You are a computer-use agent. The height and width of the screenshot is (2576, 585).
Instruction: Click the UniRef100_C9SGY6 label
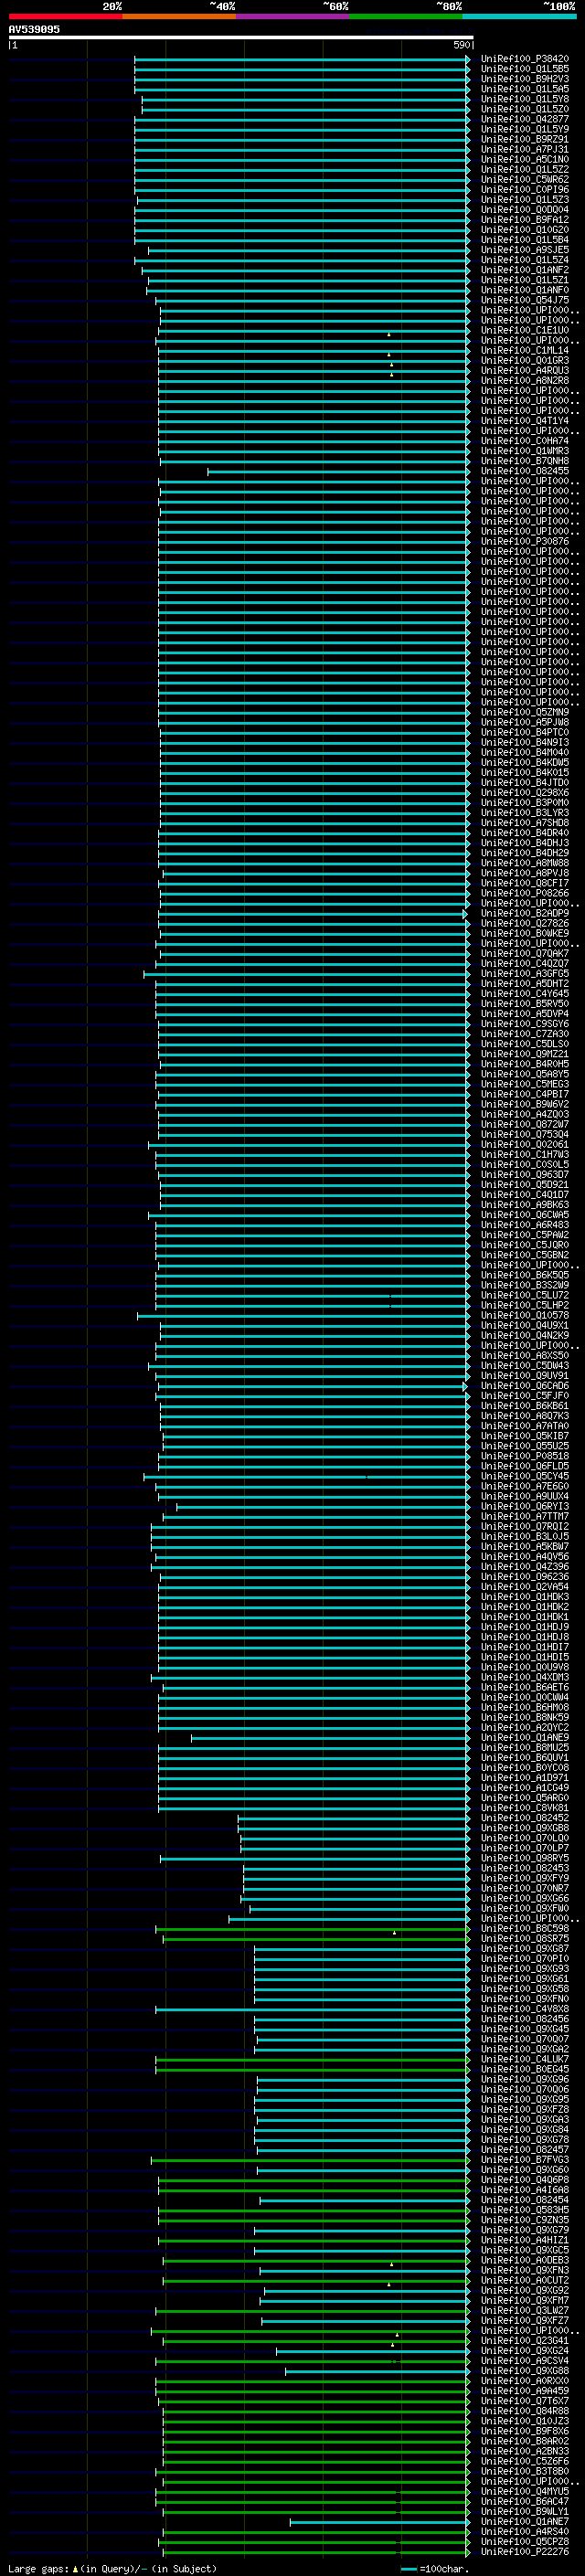[x=524, y=1024]
